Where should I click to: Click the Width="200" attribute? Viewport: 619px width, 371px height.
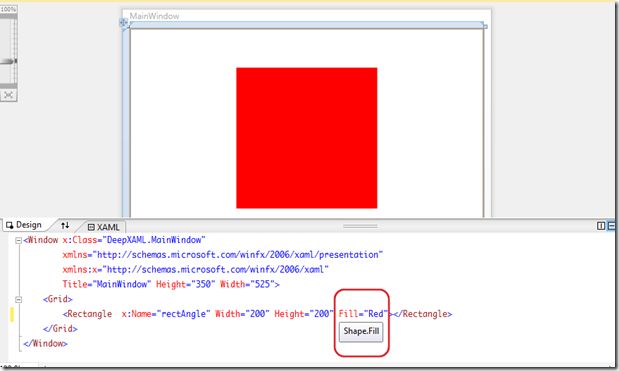point(242,314)
